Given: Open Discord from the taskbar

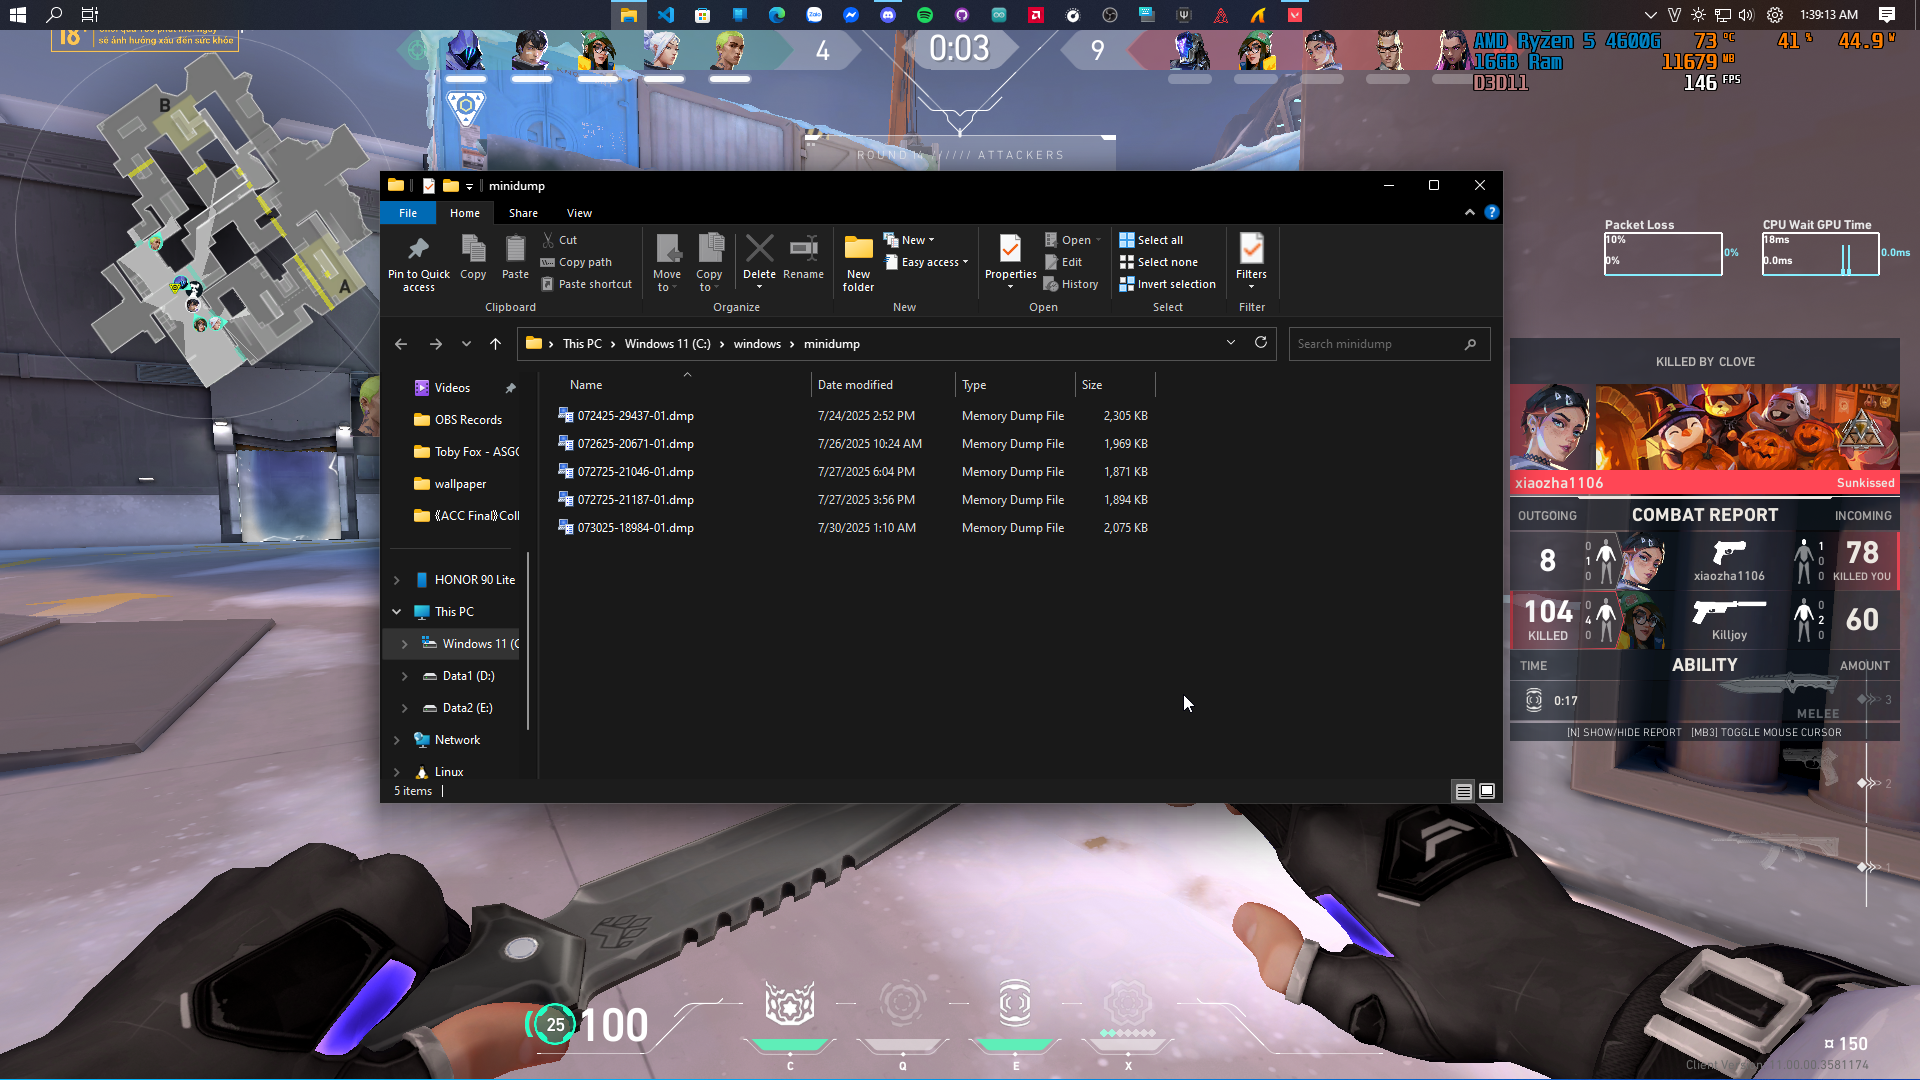Looking at the screenshot, I should point(888,15).
